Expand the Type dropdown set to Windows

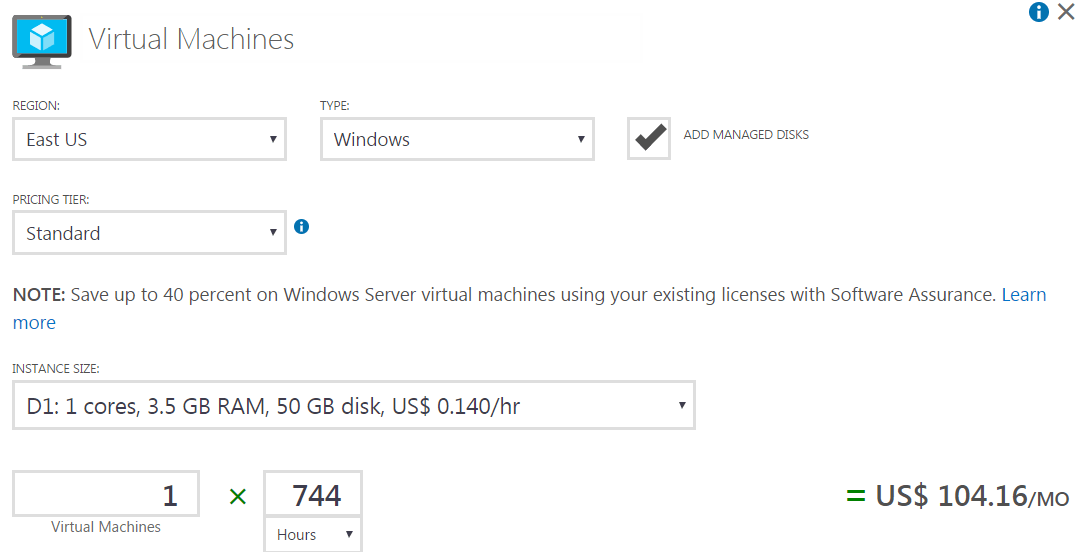pos(457,140)
